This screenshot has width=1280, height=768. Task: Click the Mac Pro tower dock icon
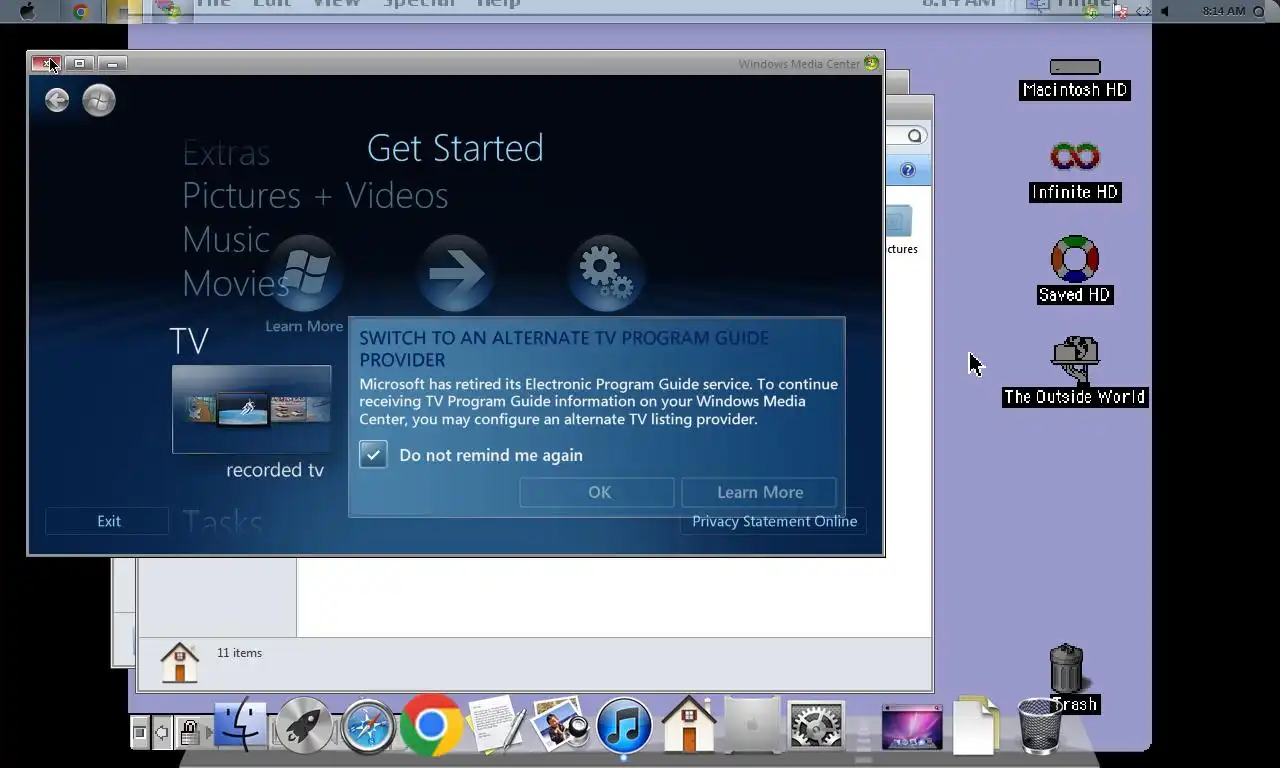point(752,725)
